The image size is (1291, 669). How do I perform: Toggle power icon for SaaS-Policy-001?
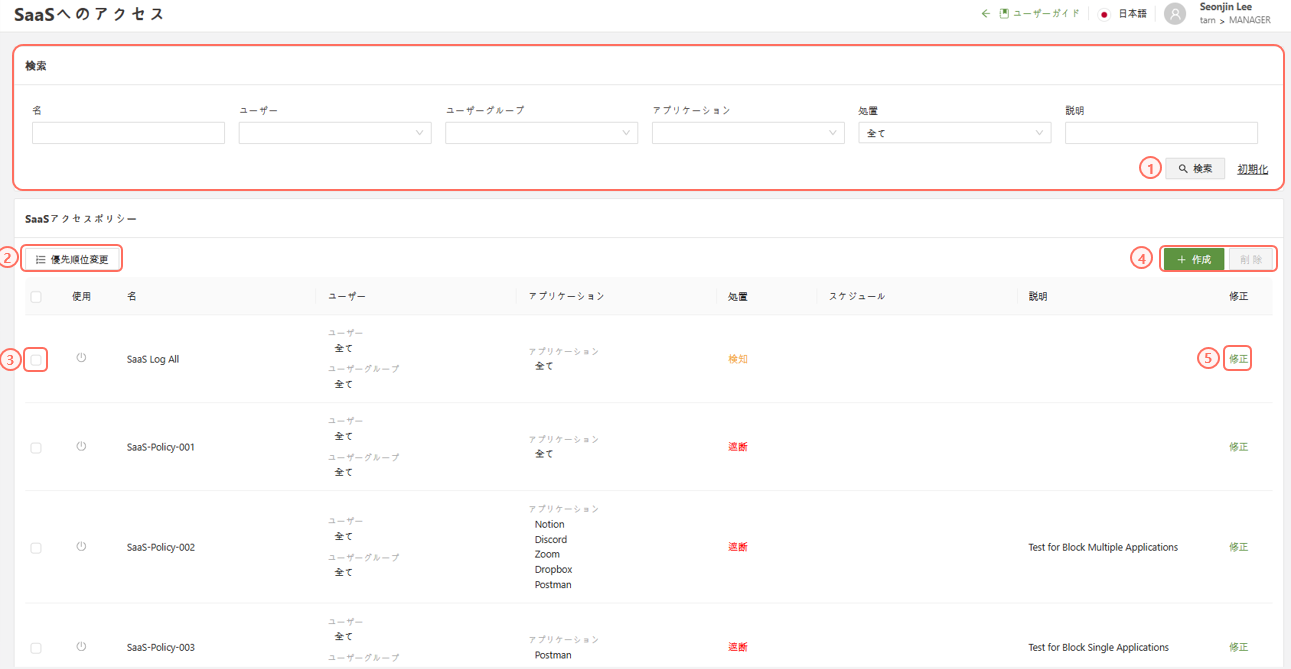point(81,446)
